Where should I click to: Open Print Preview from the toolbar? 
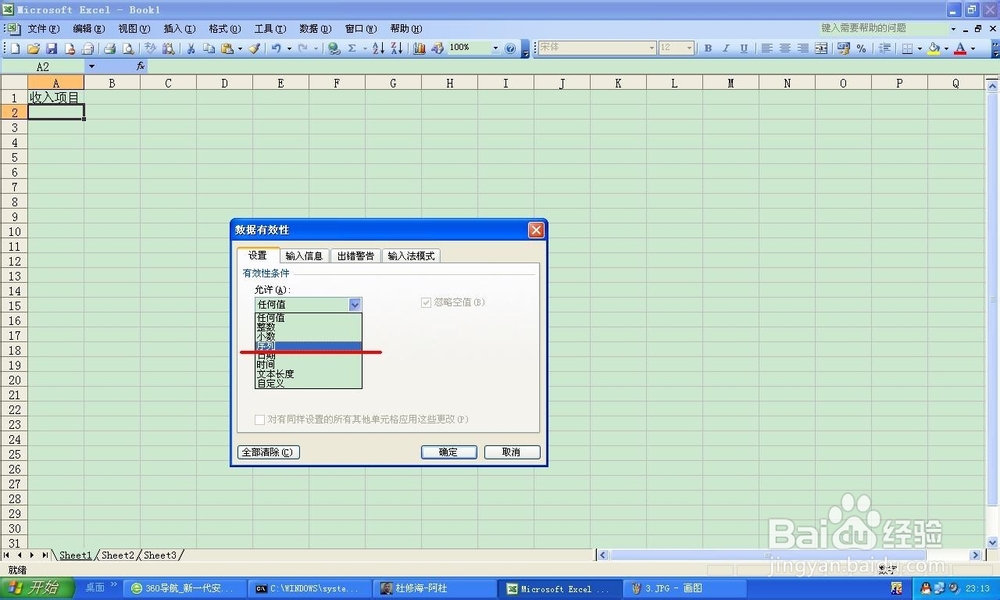128,48
